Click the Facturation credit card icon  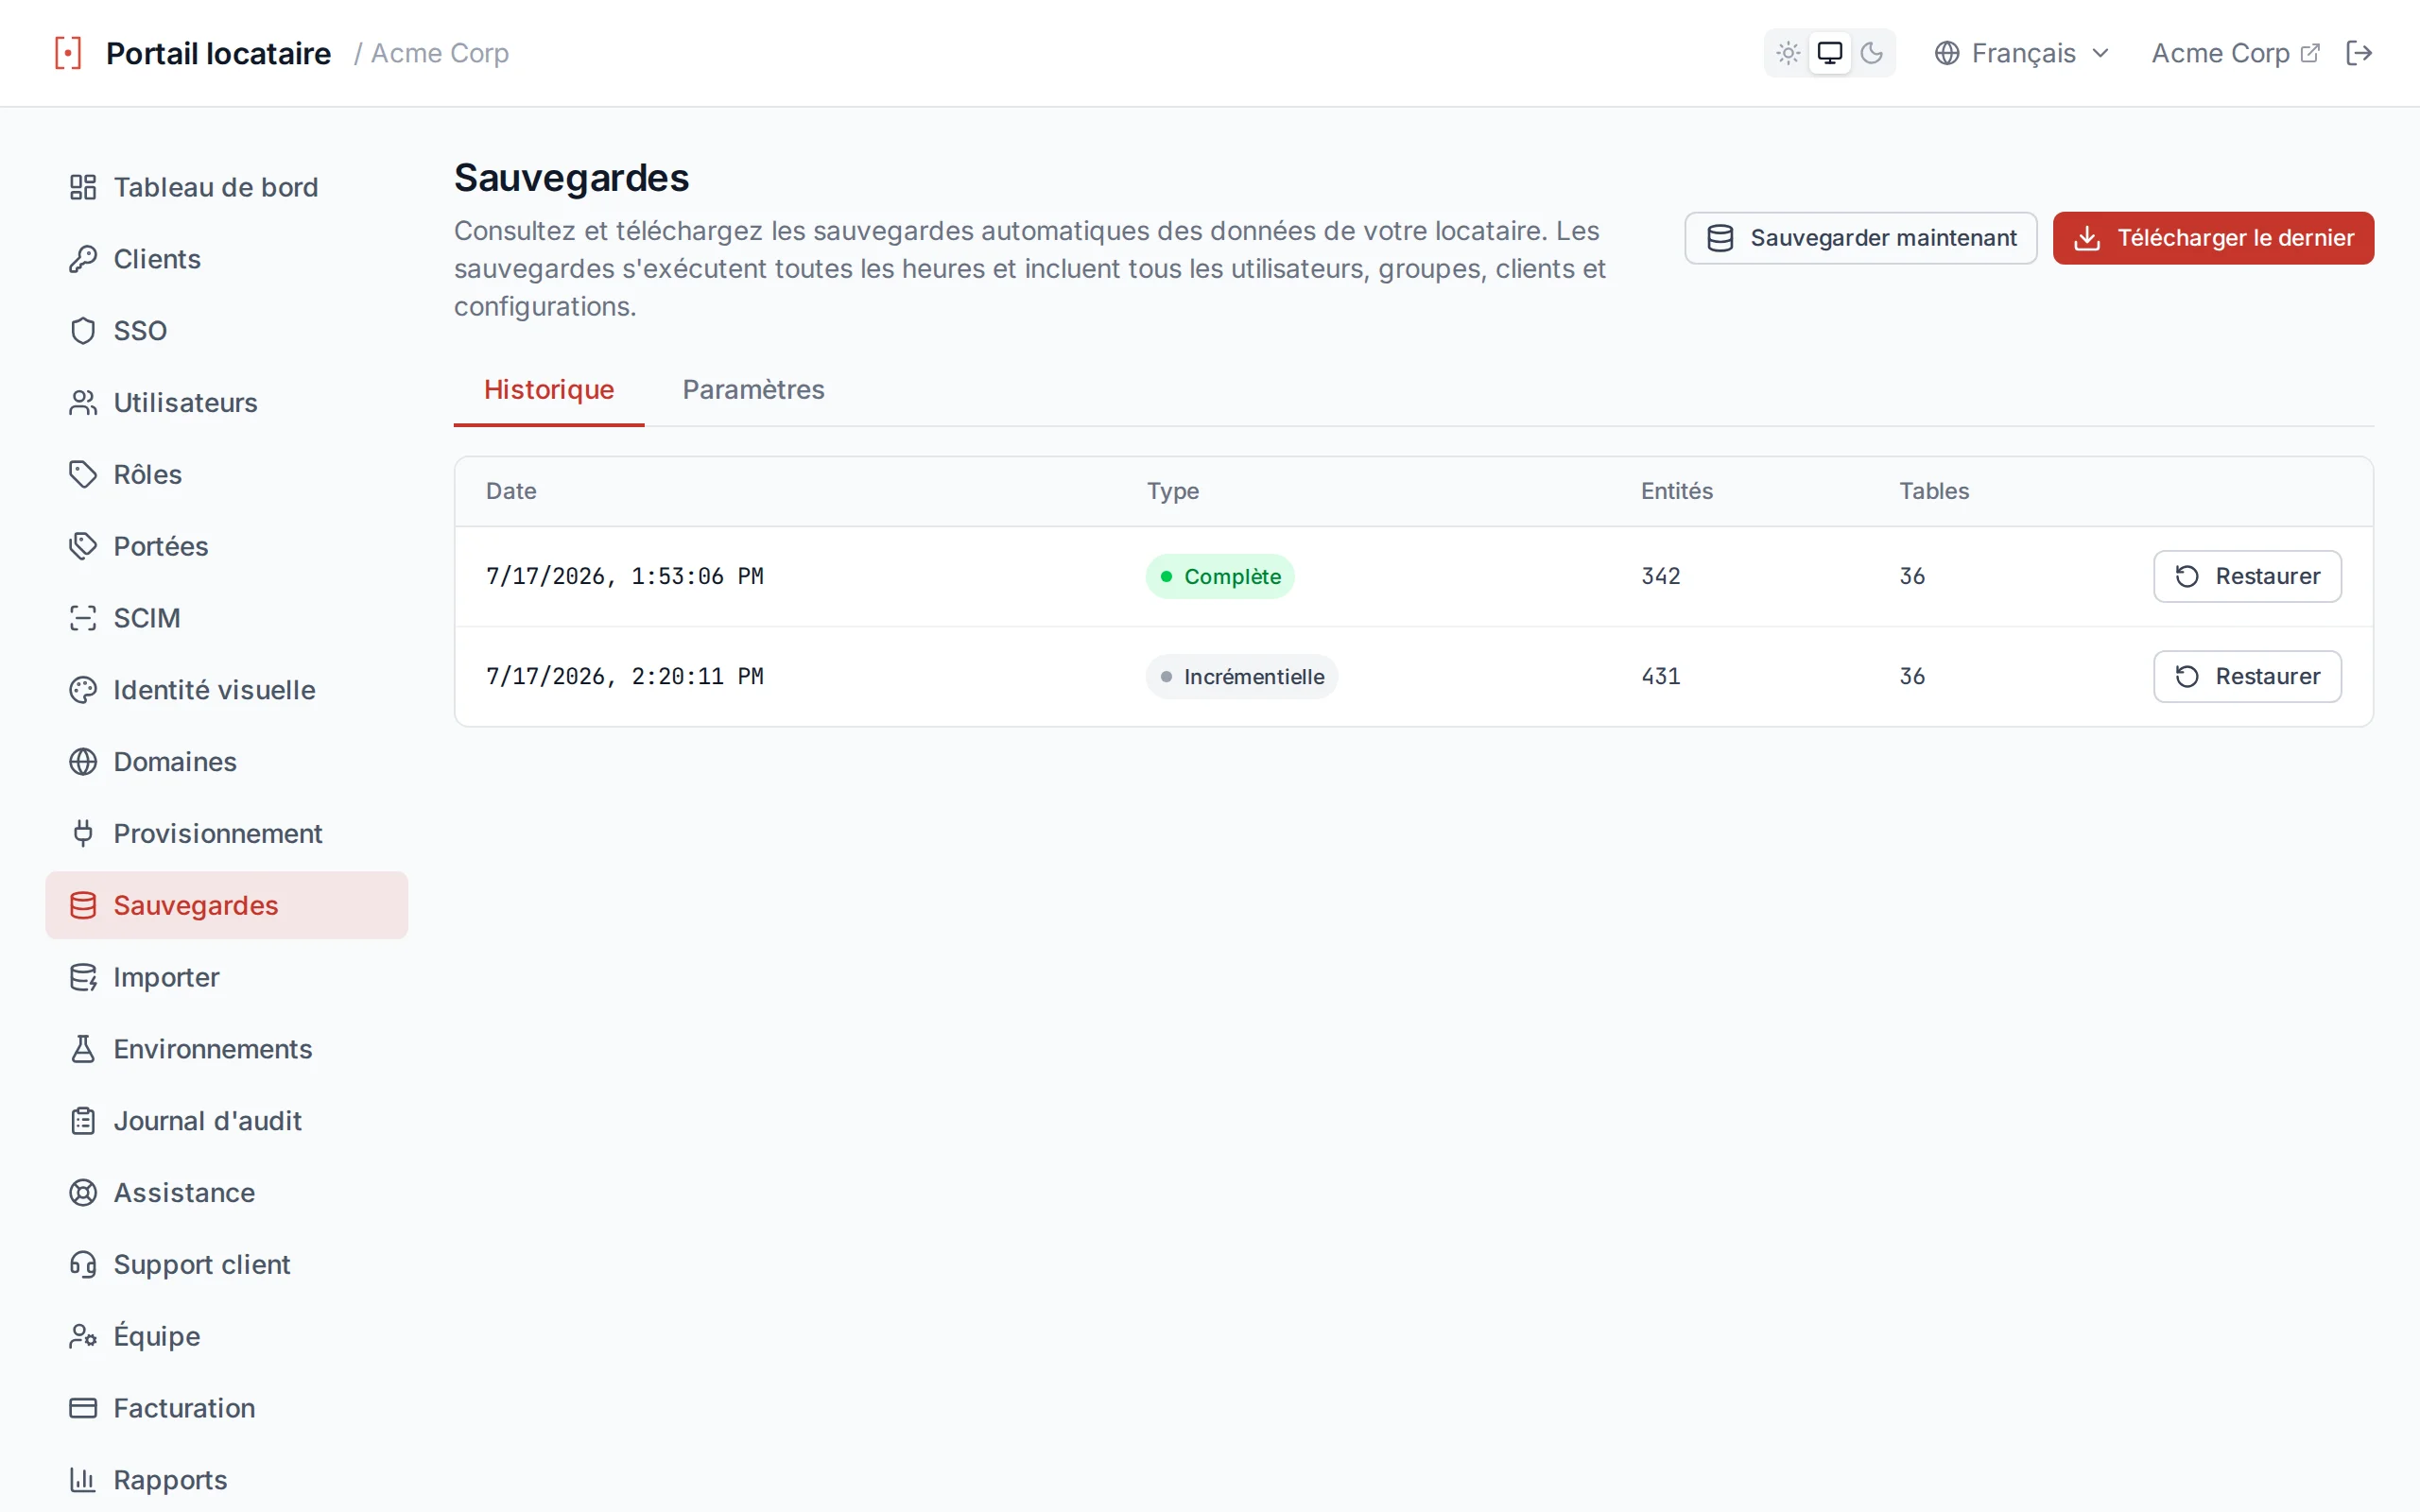(x=83, y=1408)
